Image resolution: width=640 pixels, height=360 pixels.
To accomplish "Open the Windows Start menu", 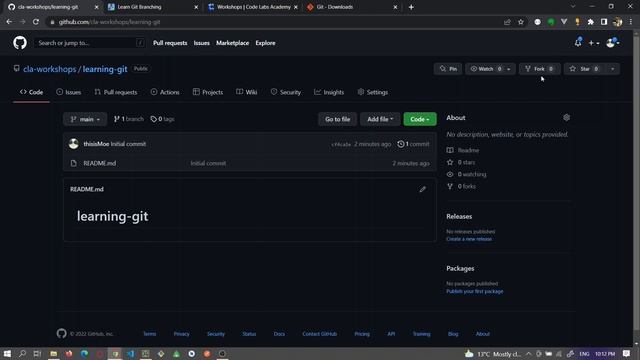I will (7, 353).
